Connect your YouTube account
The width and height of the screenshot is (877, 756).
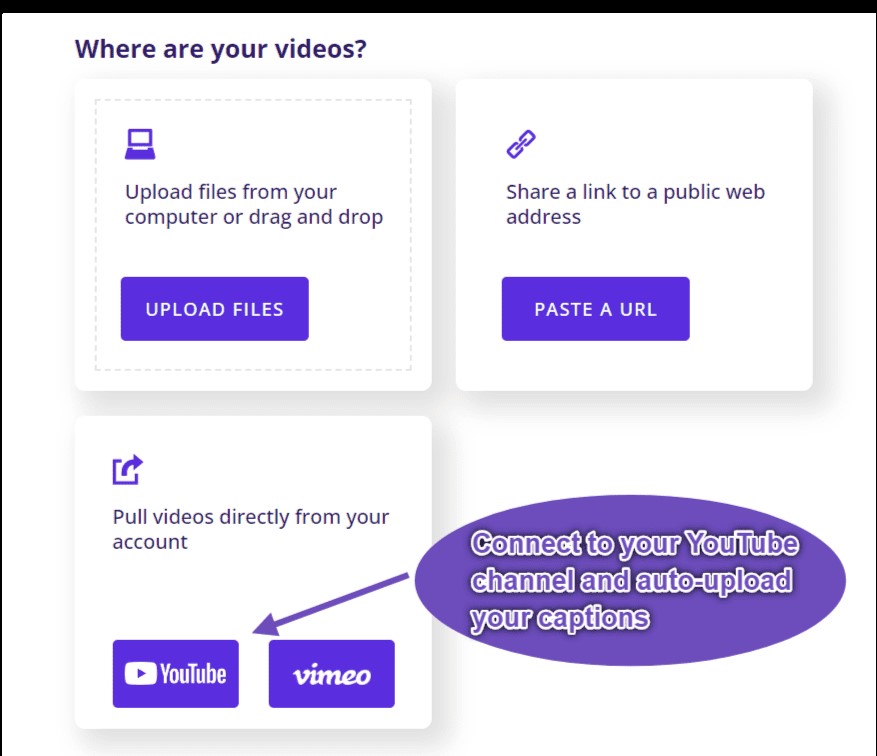coord(176,674)
